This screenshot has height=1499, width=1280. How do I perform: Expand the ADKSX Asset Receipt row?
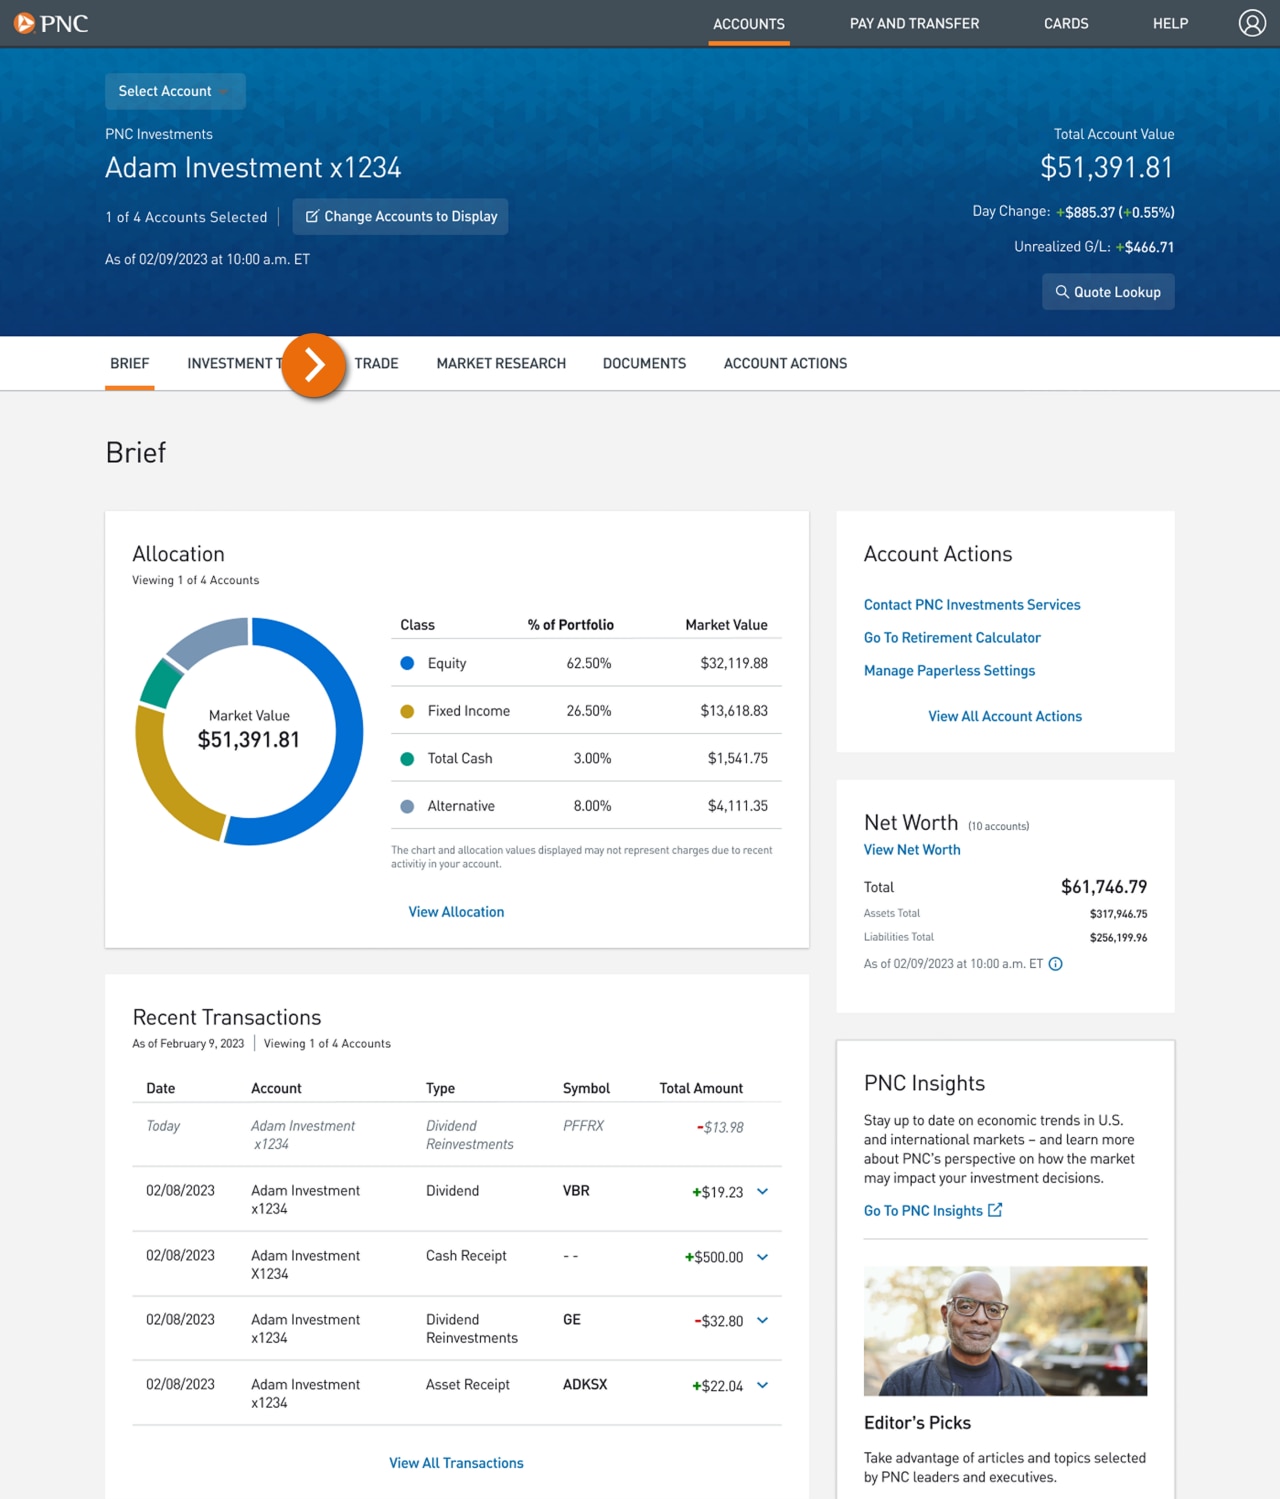tap(762, 1386)
